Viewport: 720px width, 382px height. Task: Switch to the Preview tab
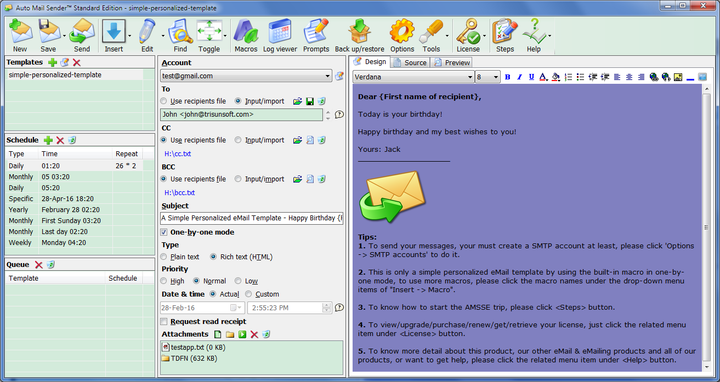point(452,62)
